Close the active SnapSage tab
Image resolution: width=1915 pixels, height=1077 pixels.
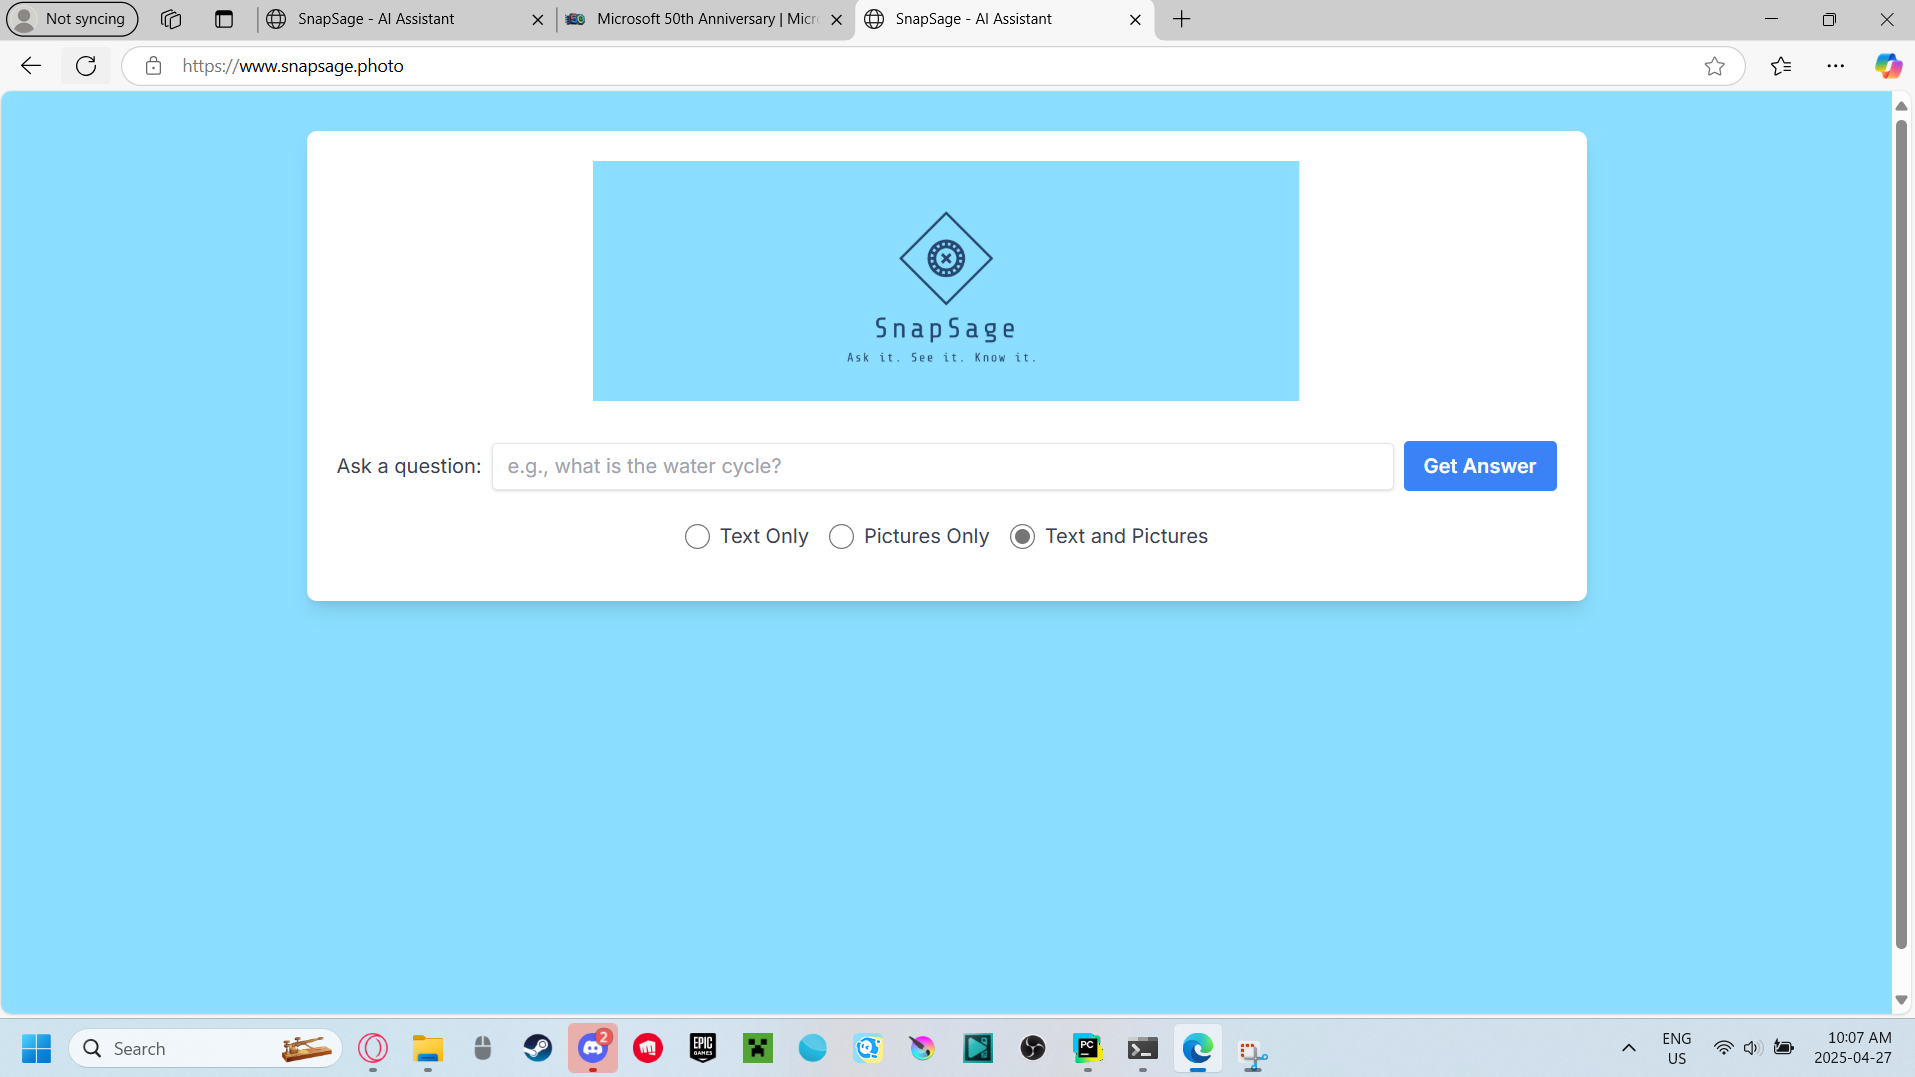(1135, 19)
